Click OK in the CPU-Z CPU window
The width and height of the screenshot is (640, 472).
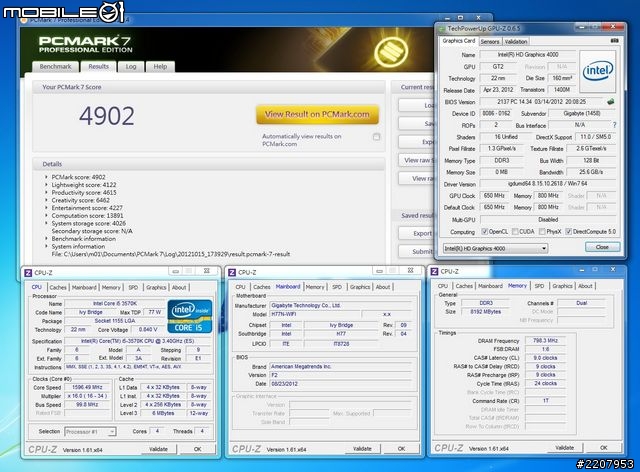coord(198,449)
